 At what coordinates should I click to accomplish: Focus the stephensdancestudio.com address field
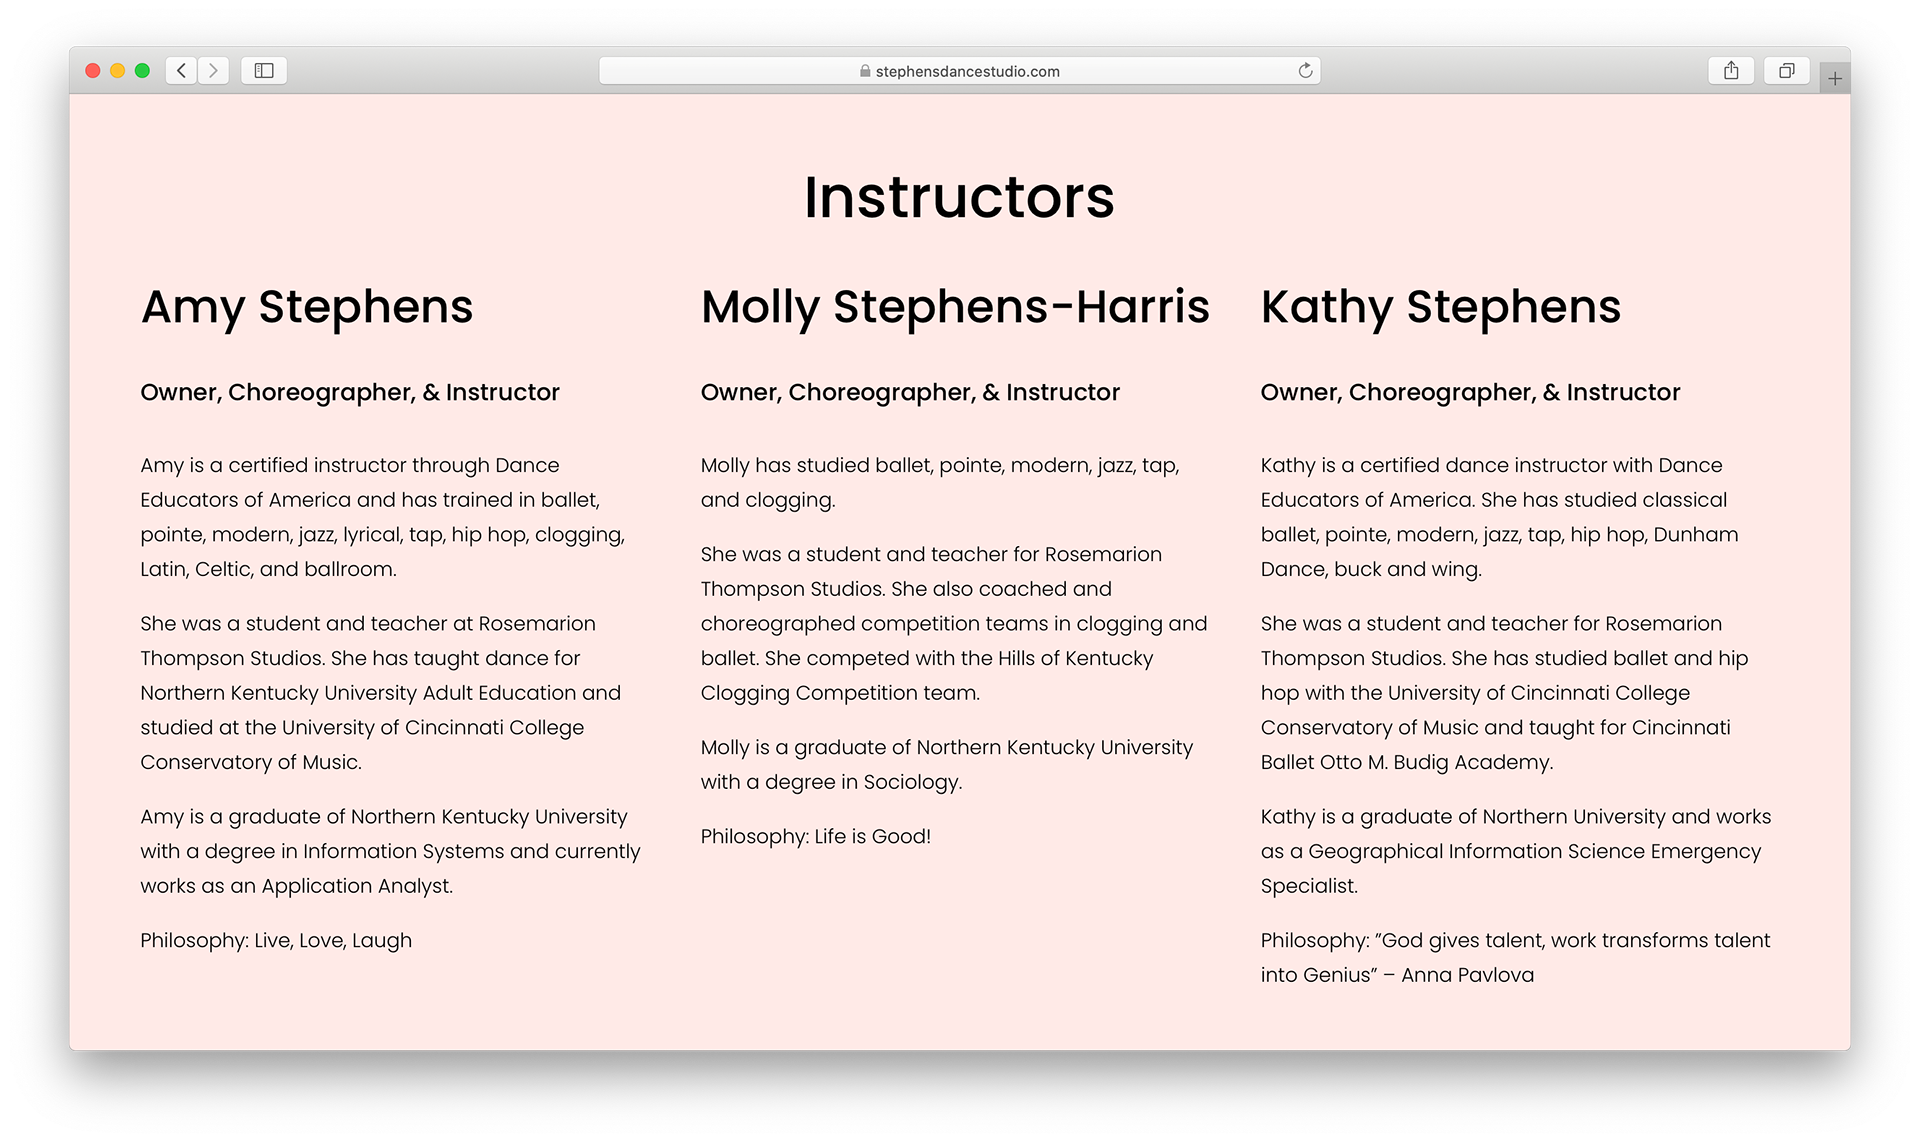tap(959, 70)
